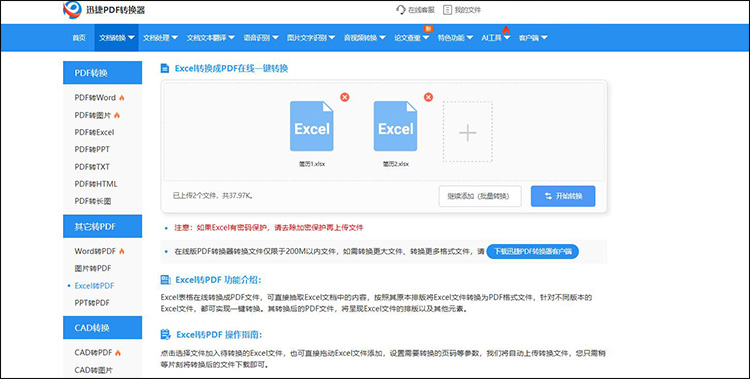Image resolution: width=750 pixels, height=379 pixels.
Task: Click 下载迅捷PDF转换器客户端 button
Action: pyautogui.click(x=532, y=251)
